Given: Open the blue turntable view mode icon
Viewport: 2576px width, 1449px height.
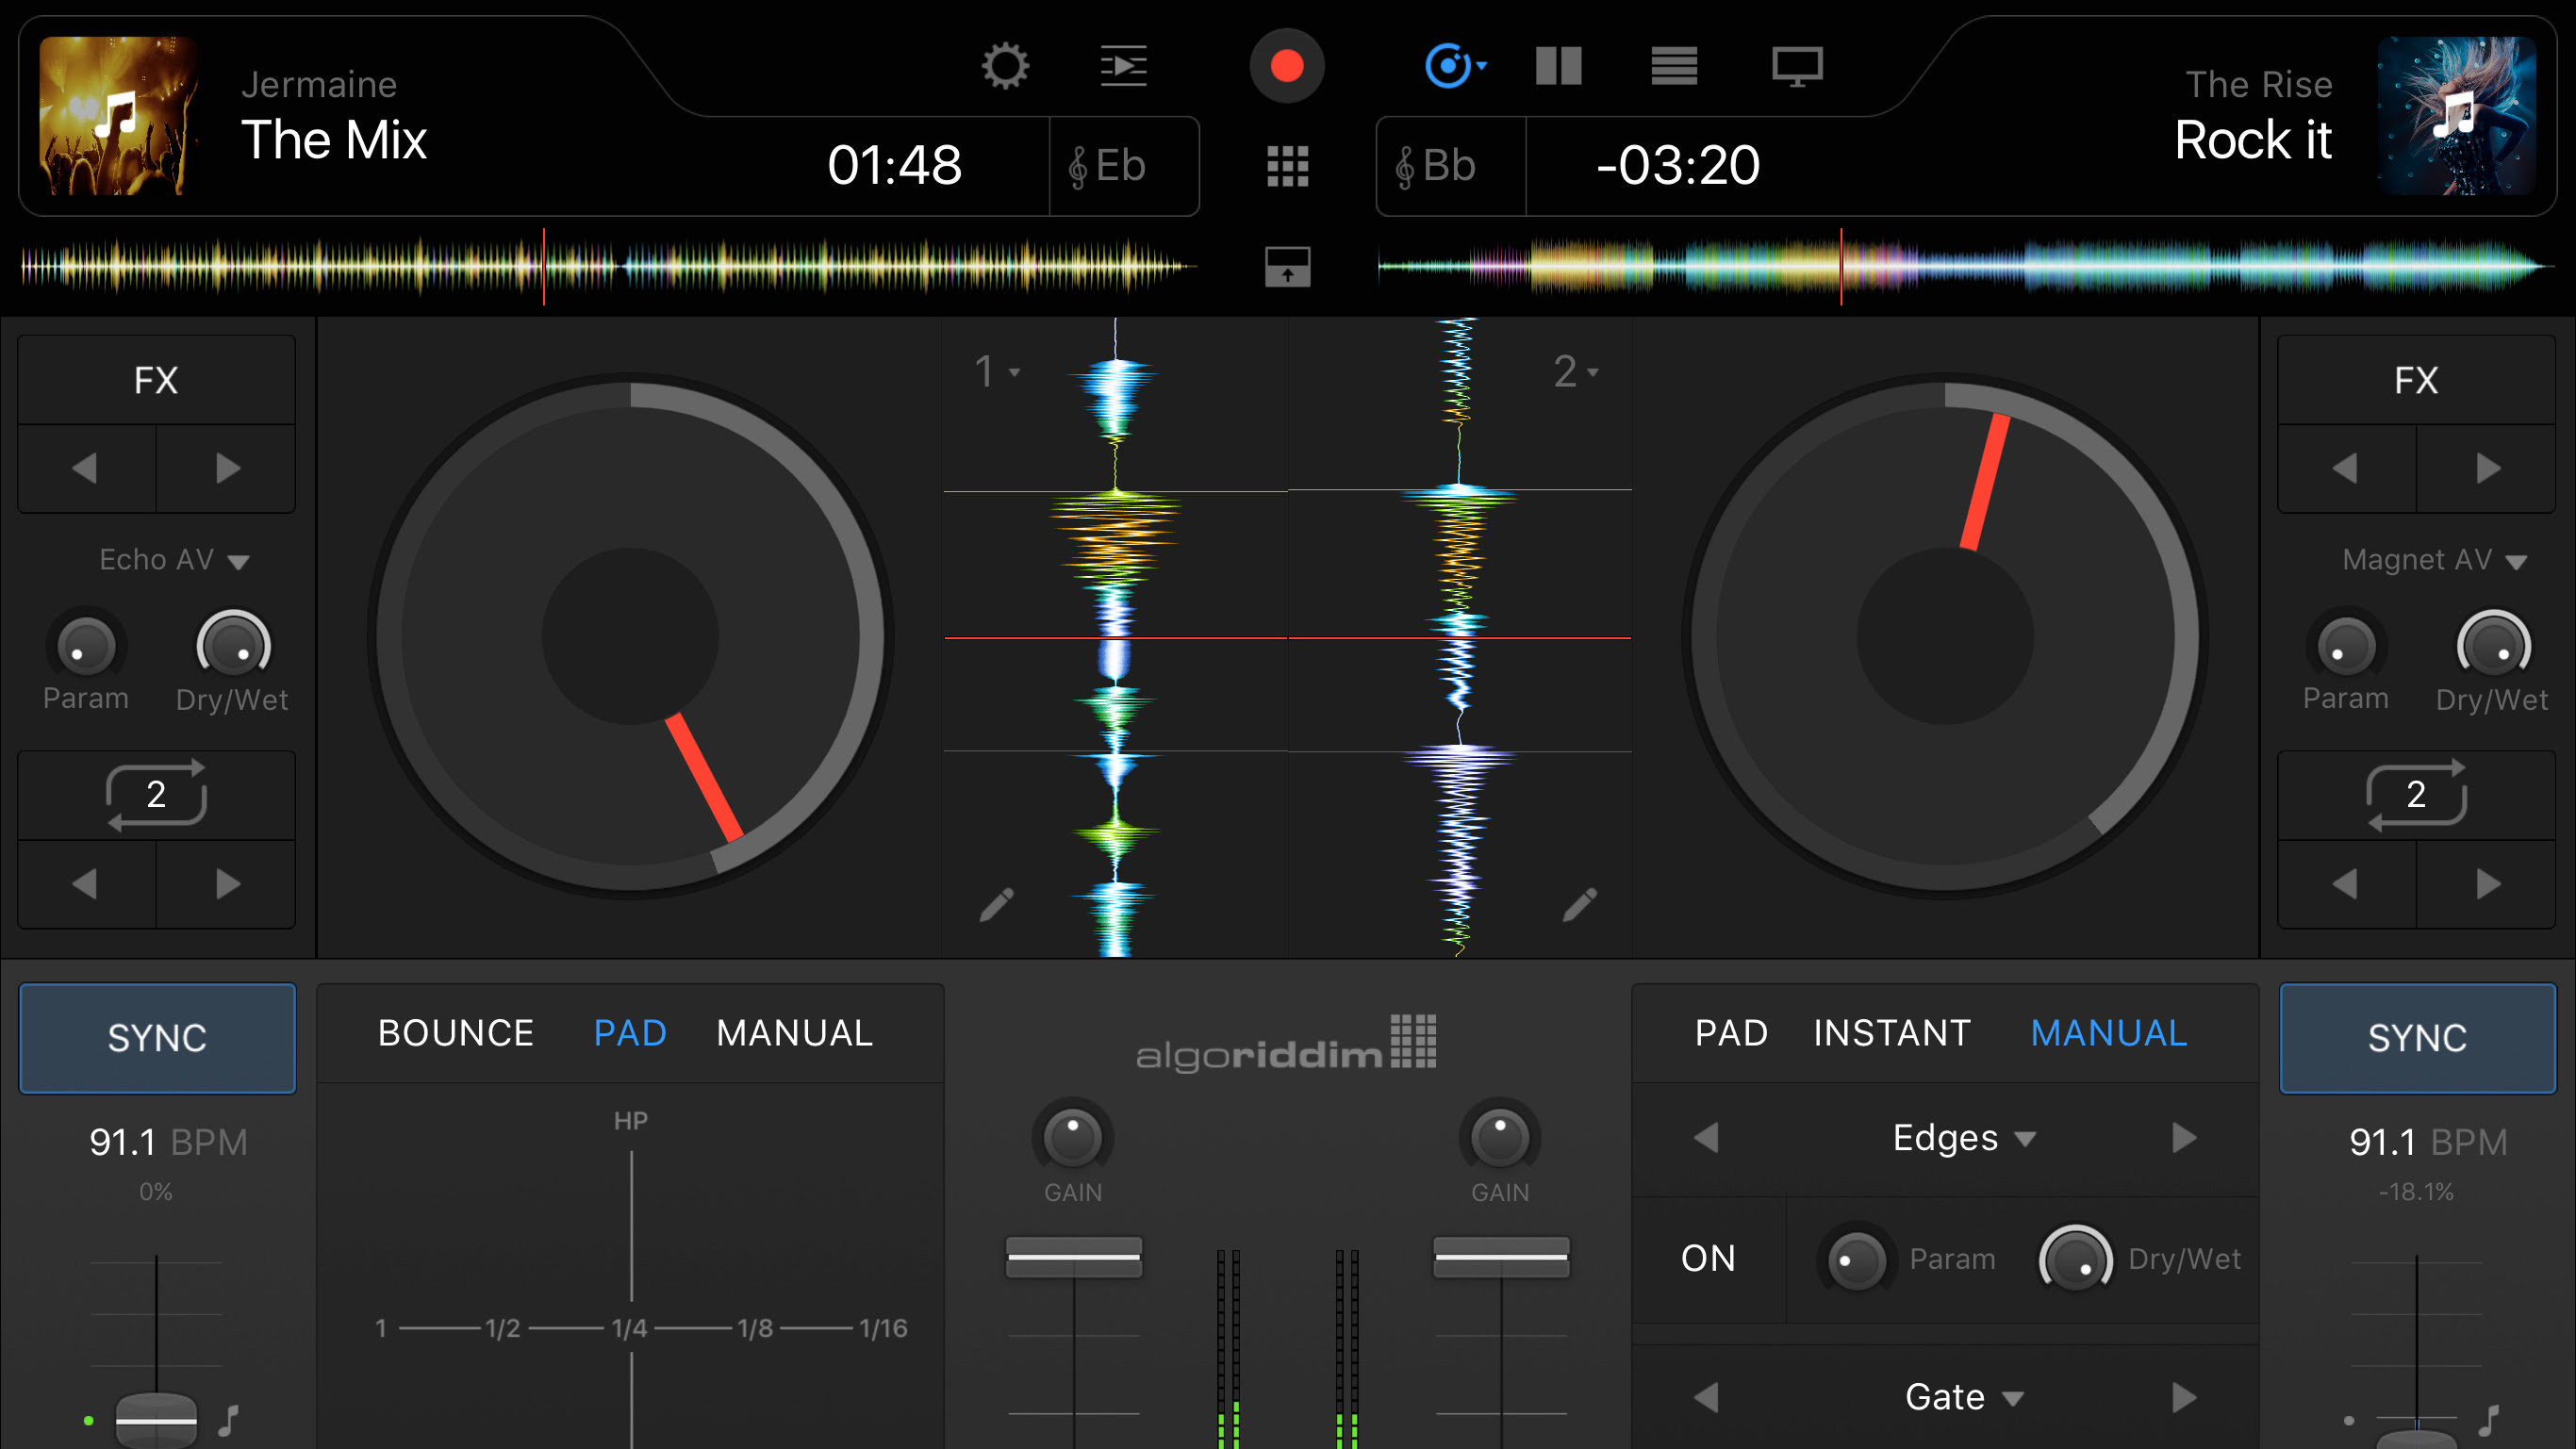Looking at the screenshot, I should (x=1454, y=66).
